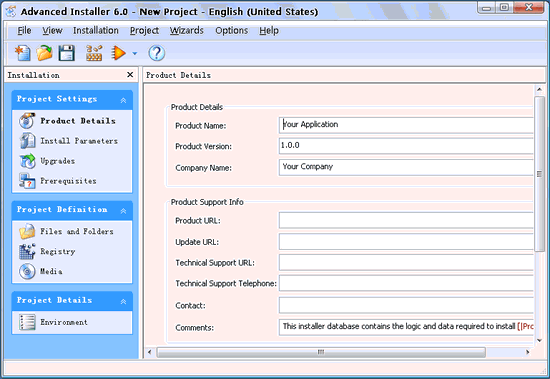Click into the Technical Support Telephone field
The height and width of the screenshot is (379, 550).
(406, 283)
